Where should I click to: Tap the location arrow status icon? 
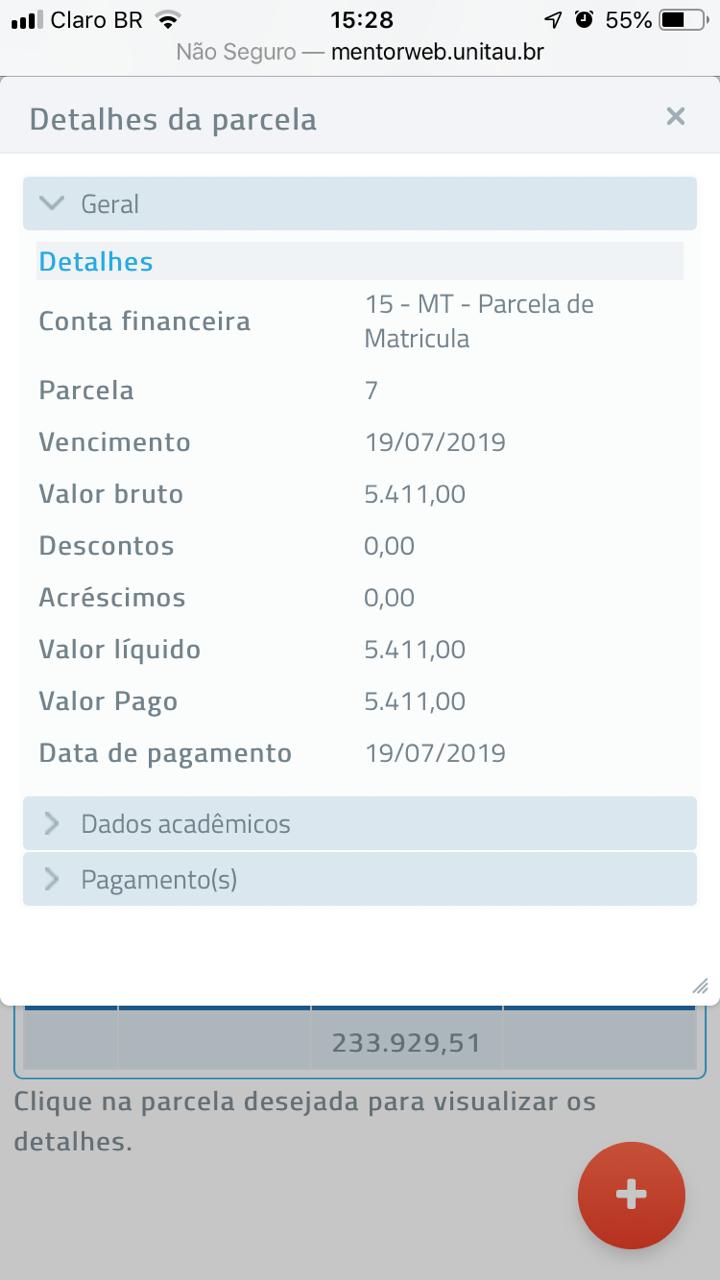tap(553, 20)
